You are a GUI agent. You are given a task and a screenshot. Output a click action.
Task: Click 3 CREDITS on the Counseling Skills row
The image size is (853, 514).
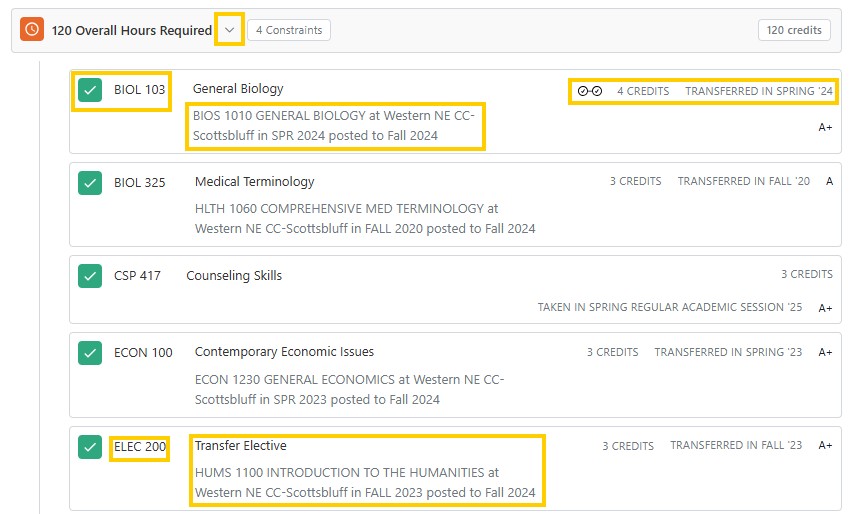807,274
